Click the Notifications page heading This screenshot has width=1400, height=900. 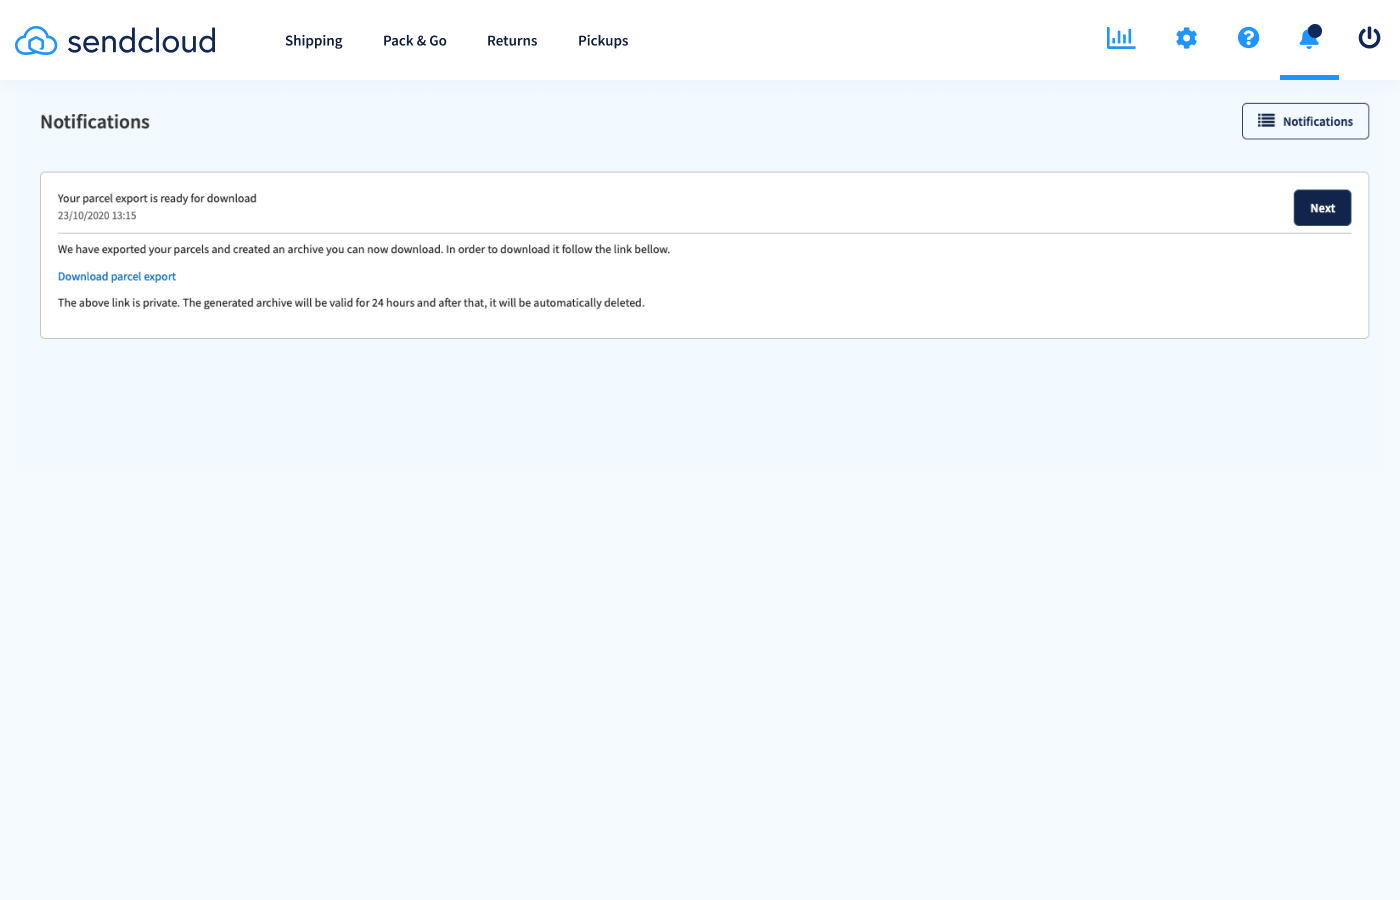coord(94,121)
